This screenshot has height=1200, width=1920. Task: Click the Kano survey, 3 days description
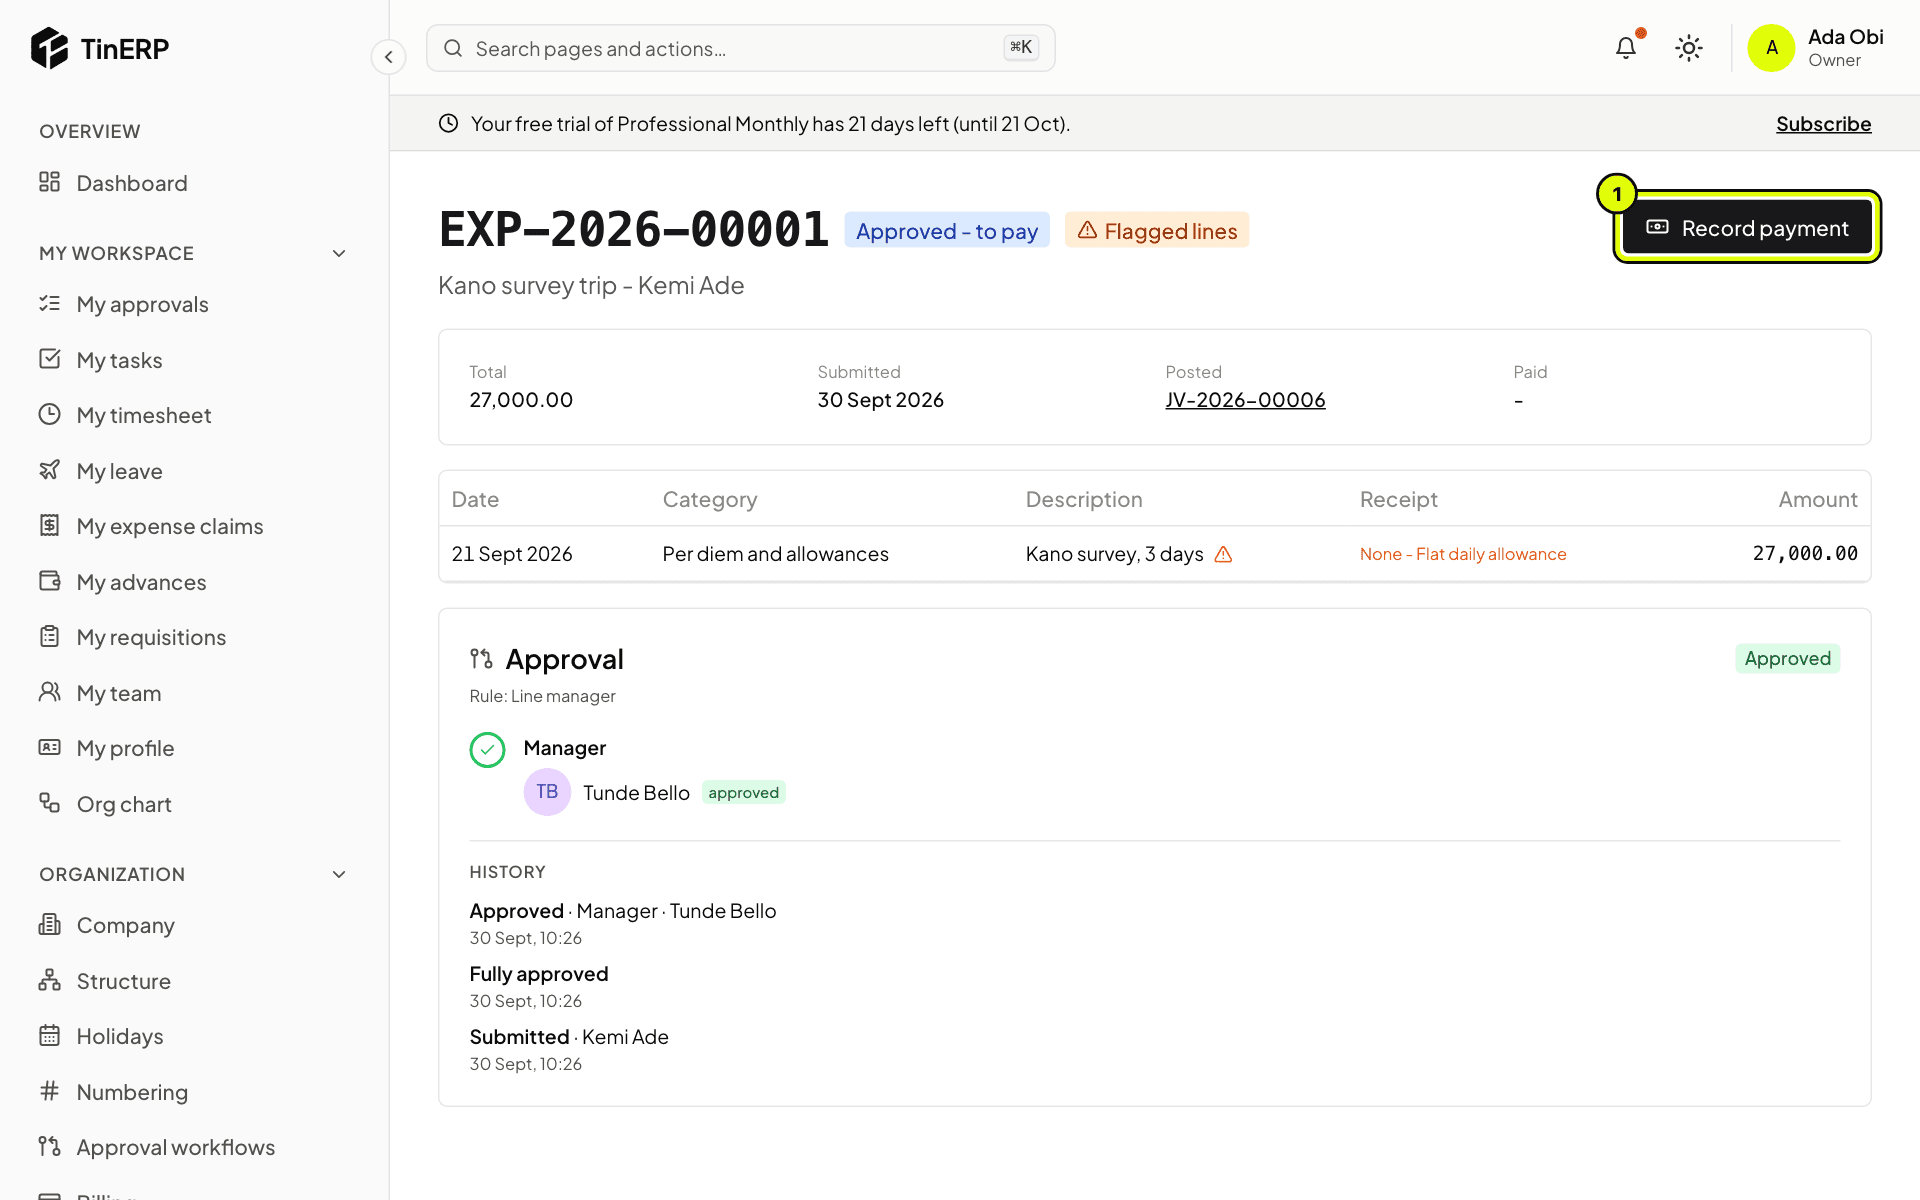1114,554
